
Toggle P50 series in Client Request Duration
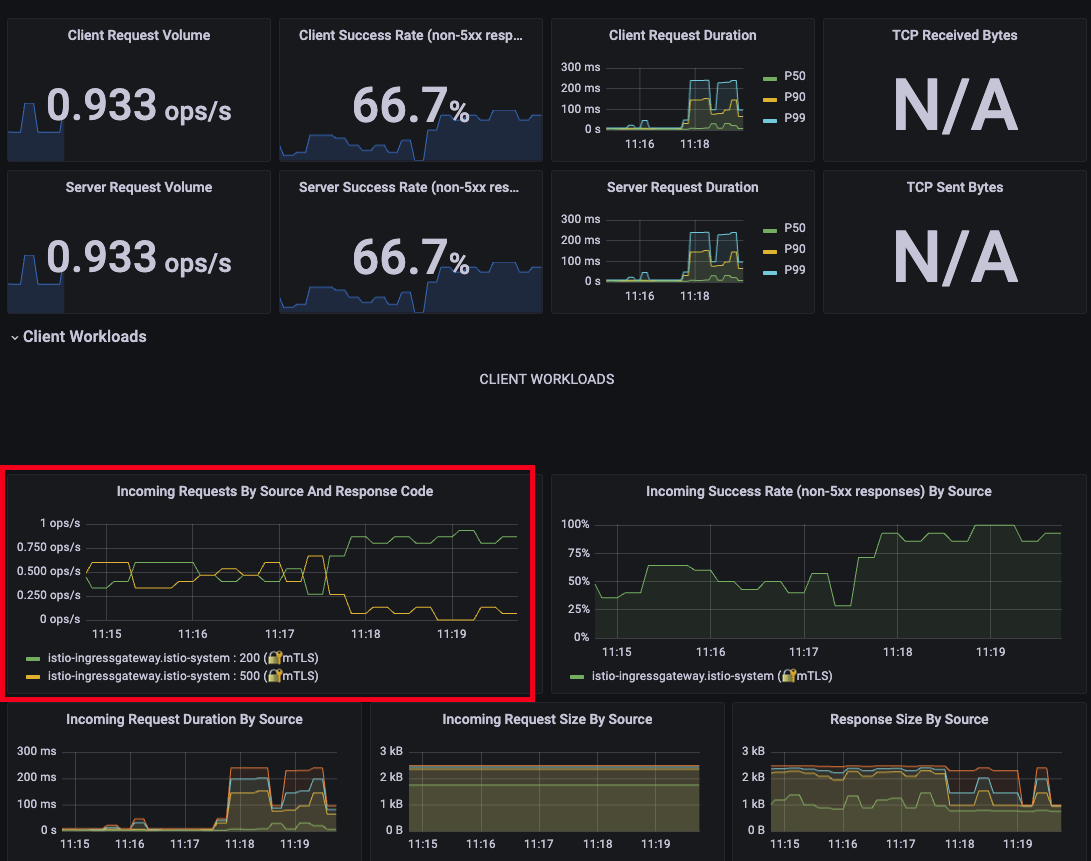coord(795,76)
